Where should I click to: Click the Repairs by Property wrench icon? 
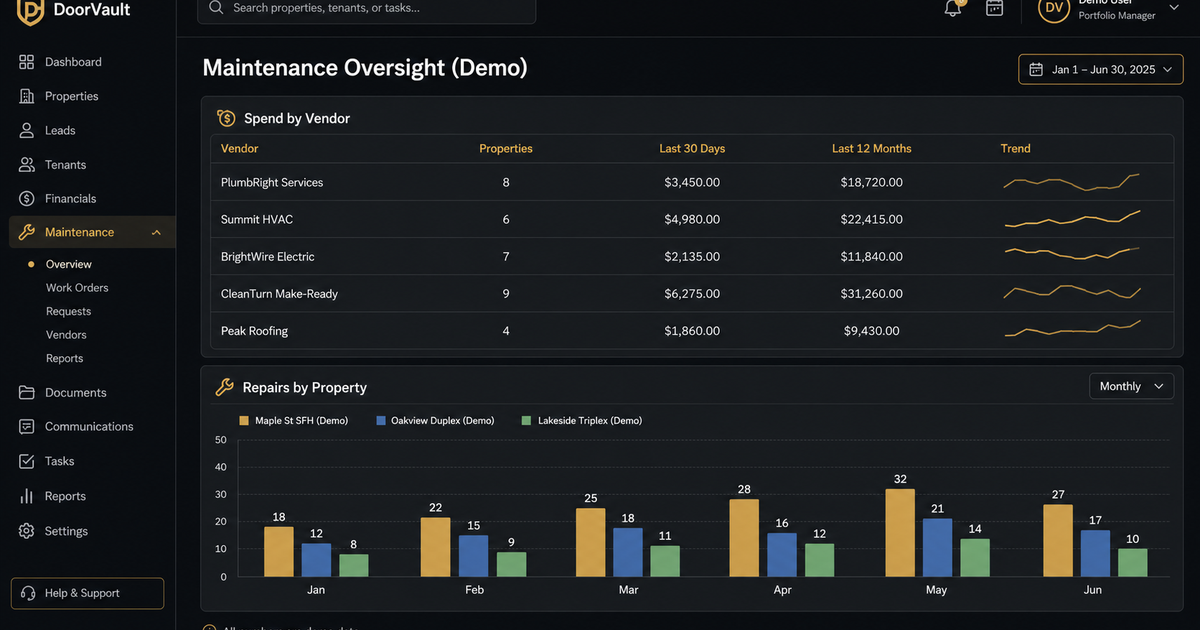(x=225, y=387)
